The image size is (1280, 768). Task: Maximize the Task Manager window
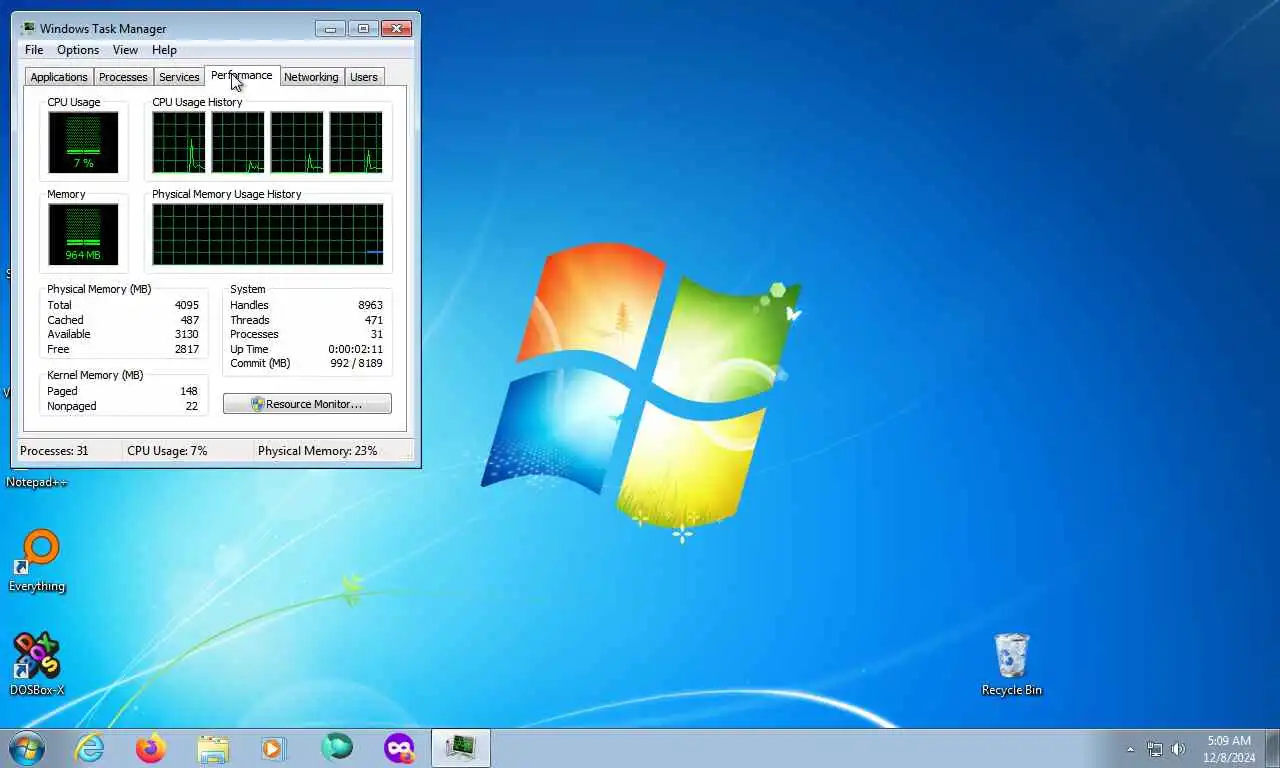(362, 28)
